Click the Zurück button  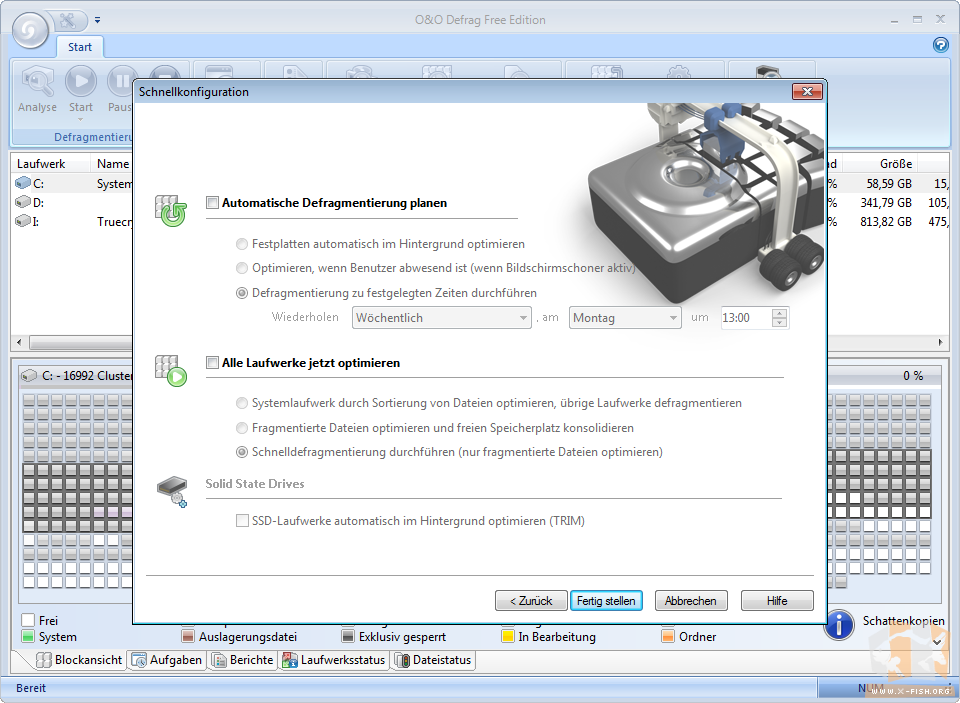531,601
